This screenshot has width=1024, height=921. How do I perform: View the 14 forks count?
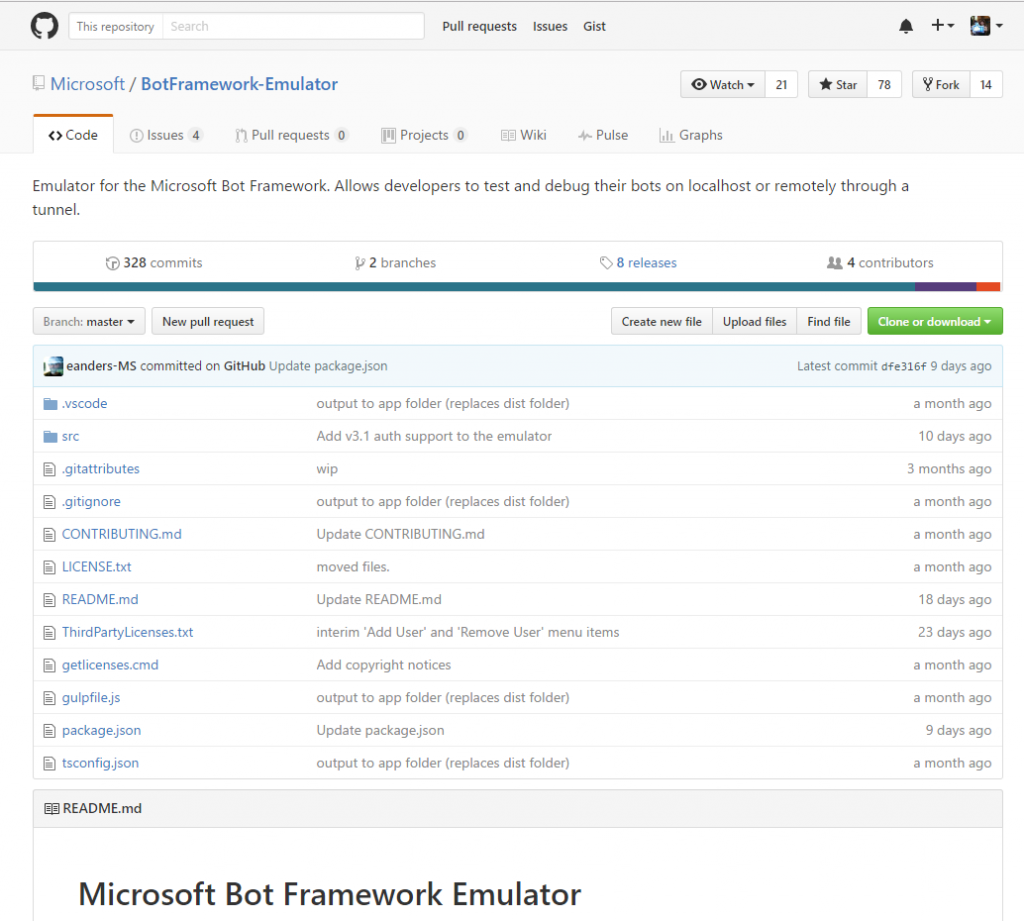click(x=986, y=84)
